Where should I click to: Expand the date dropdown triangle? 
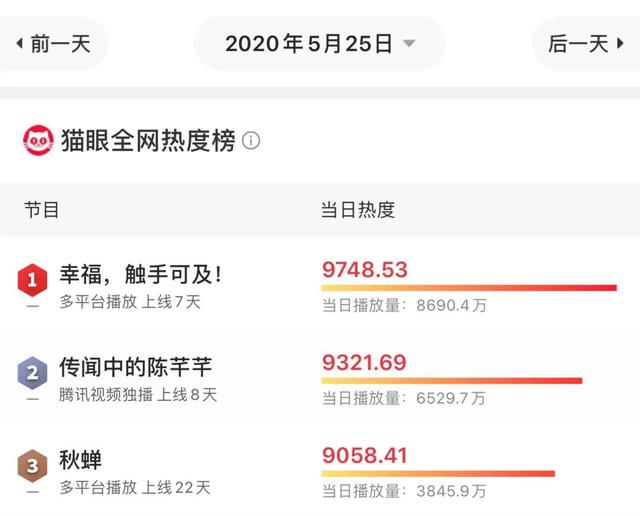pyautogui.click(x=409, y=43)
